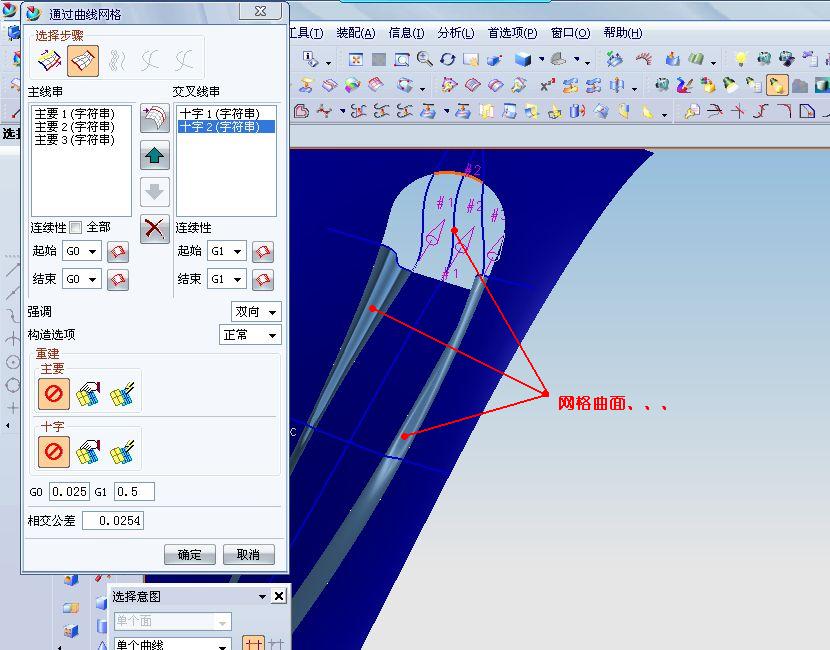
Task: Toggle the 全部 continuity checkbox
Action: (x=76, y=228)
